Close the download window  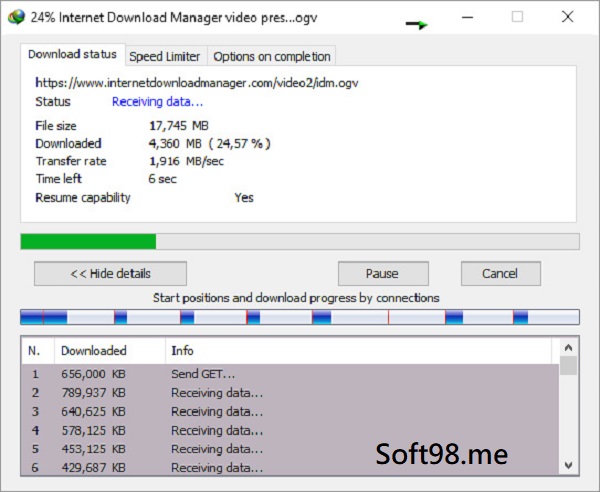567,16
